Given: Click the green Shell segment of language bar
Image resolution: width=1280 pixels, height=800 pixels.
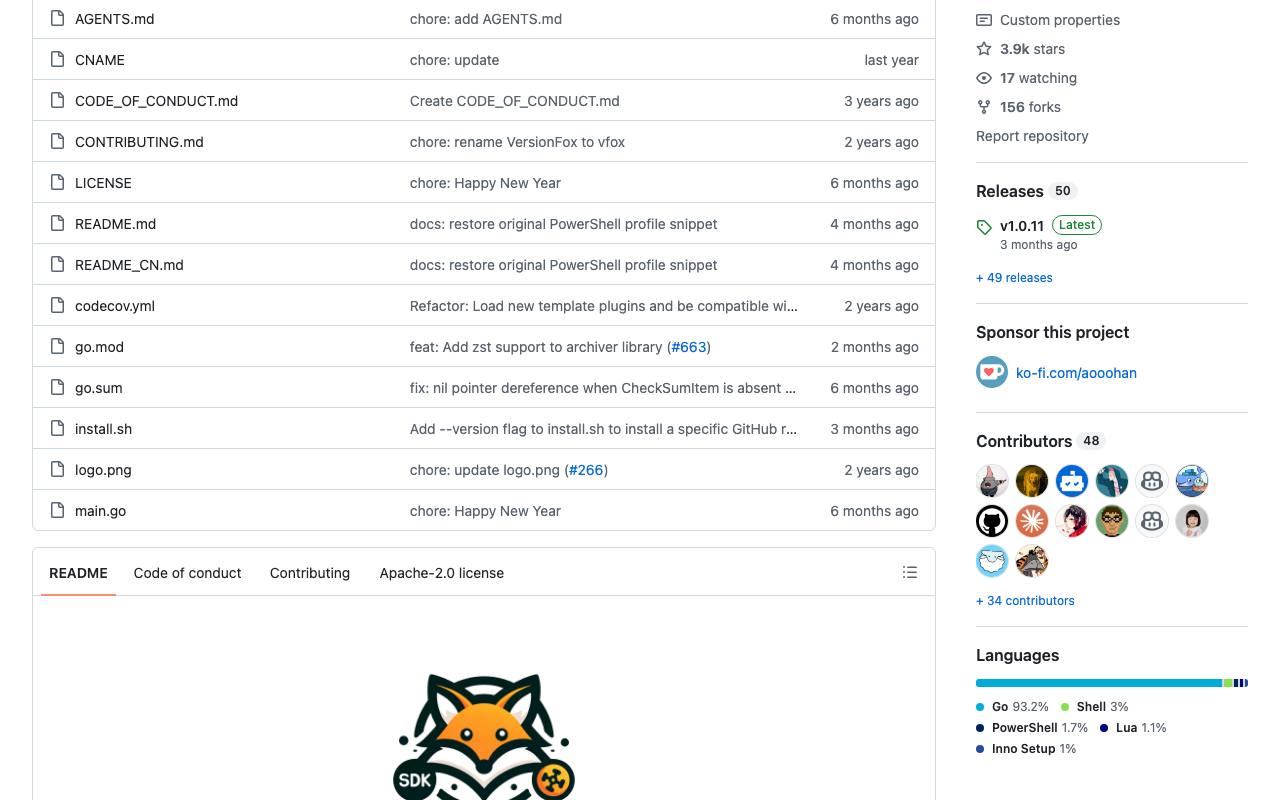Looking at the screenshot, I should 1228,683.
